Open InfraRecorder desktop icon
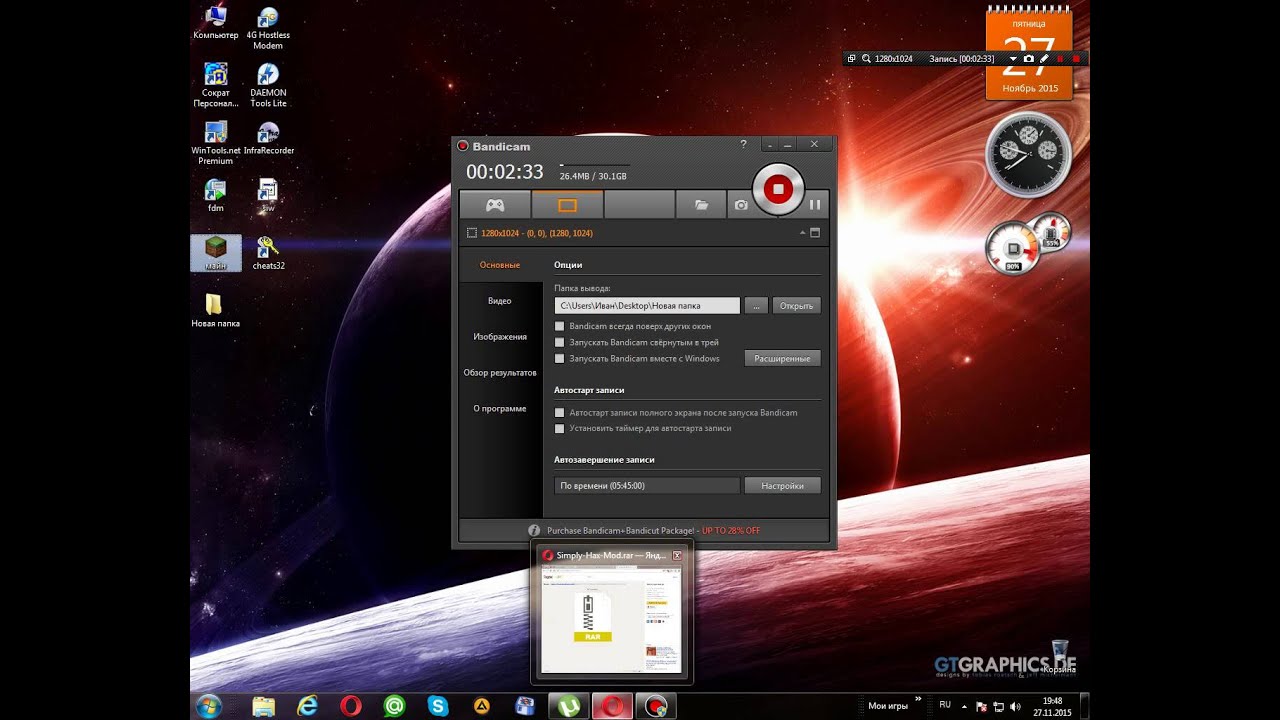The height and width of the screenshot is (720, 1280). pos(268,138)
